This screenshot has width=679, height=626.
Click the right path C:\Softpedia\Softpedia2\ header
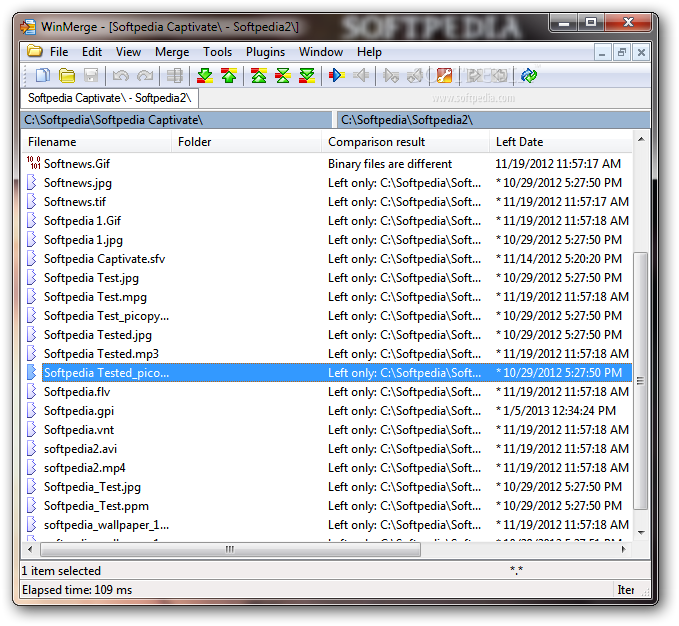[x=494, y=120]
